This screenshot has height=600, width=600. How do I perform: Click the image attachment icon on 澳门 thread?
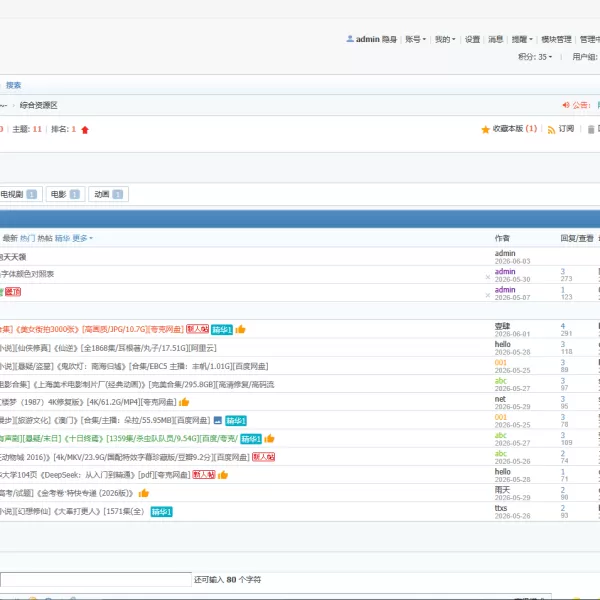tap(218, 420)
